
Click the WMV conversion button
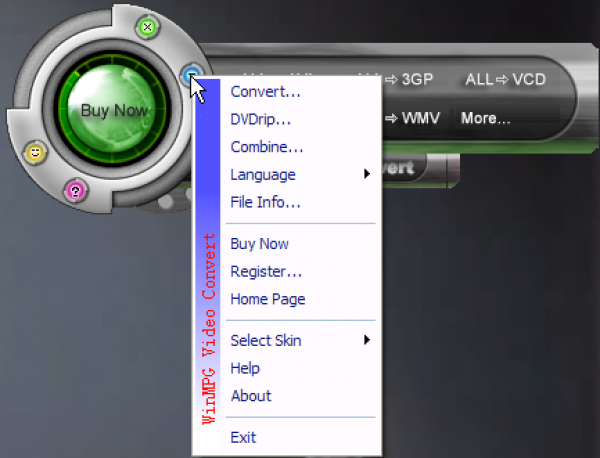click(414, 118)
